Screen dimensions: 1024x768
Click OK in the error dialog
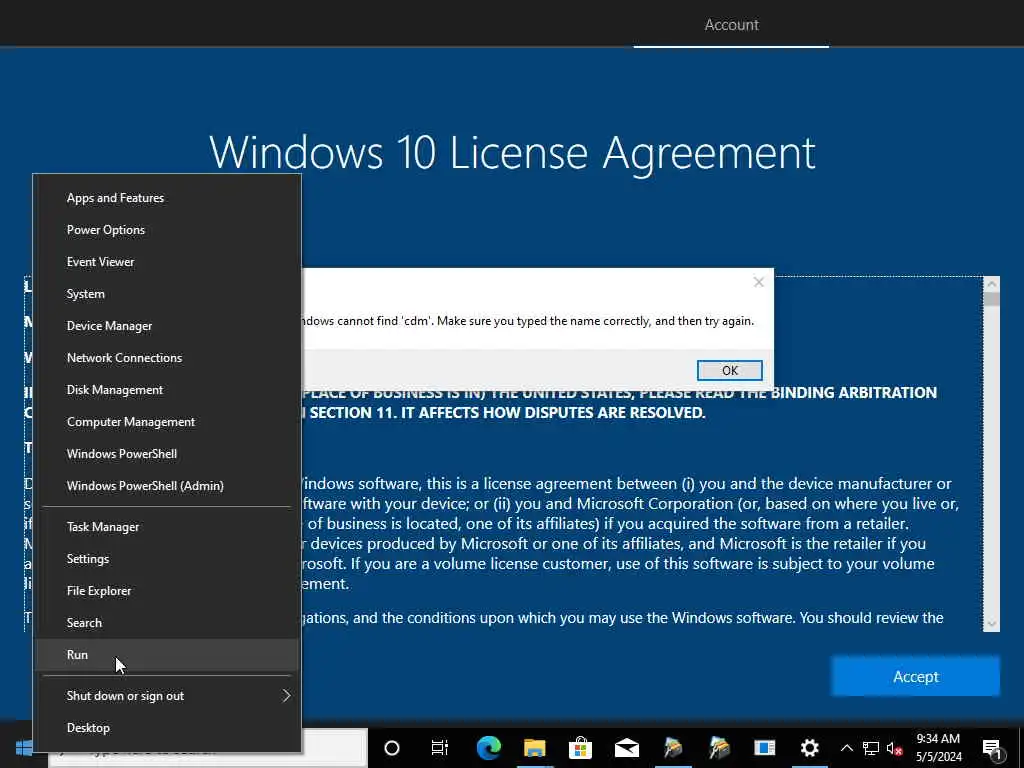coord(729,370)
